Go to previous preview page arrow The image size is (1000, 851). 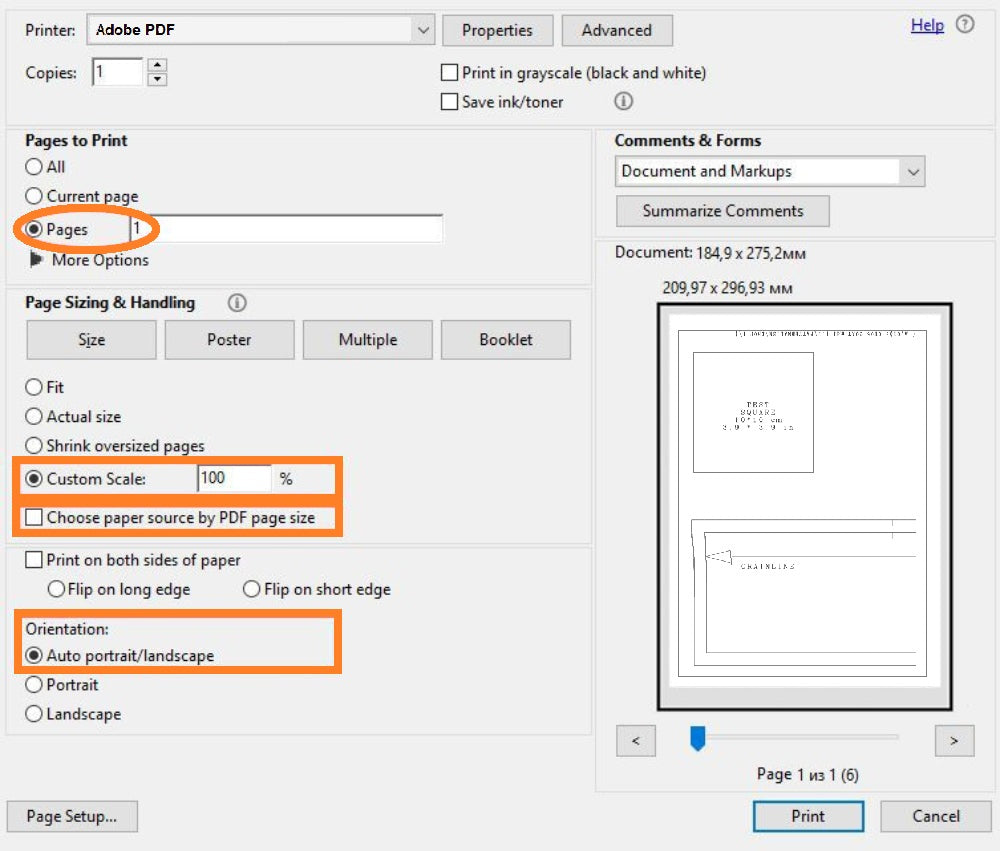tap(636, 741)
